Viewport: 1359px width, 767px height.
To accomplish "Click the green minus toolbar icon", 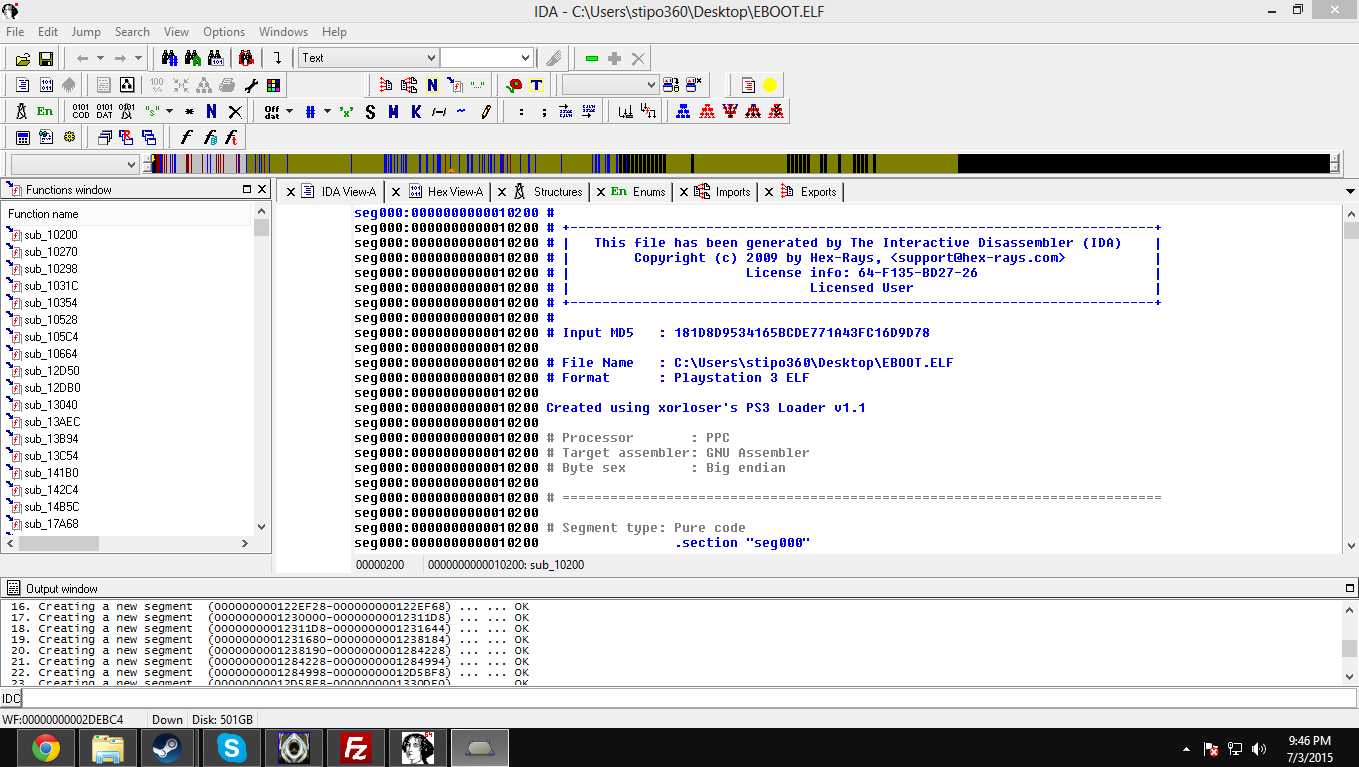I will [x=592, y=58].
